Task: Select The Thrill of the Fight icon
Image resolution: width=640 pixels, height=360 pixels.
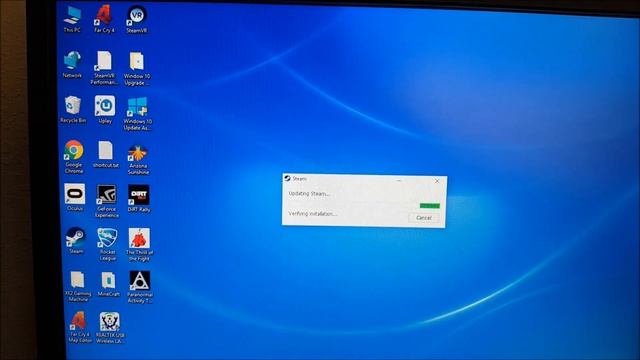Action: 139,245
